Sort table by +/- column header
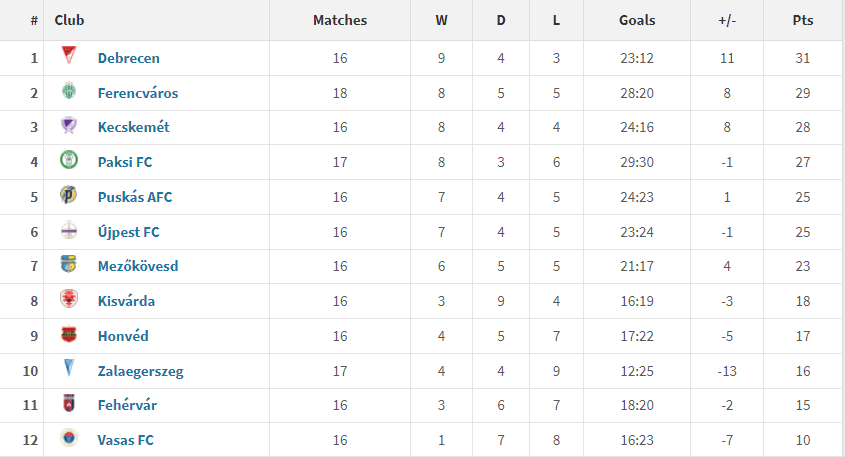Screen dimensions: 845x457 point(727,20)
